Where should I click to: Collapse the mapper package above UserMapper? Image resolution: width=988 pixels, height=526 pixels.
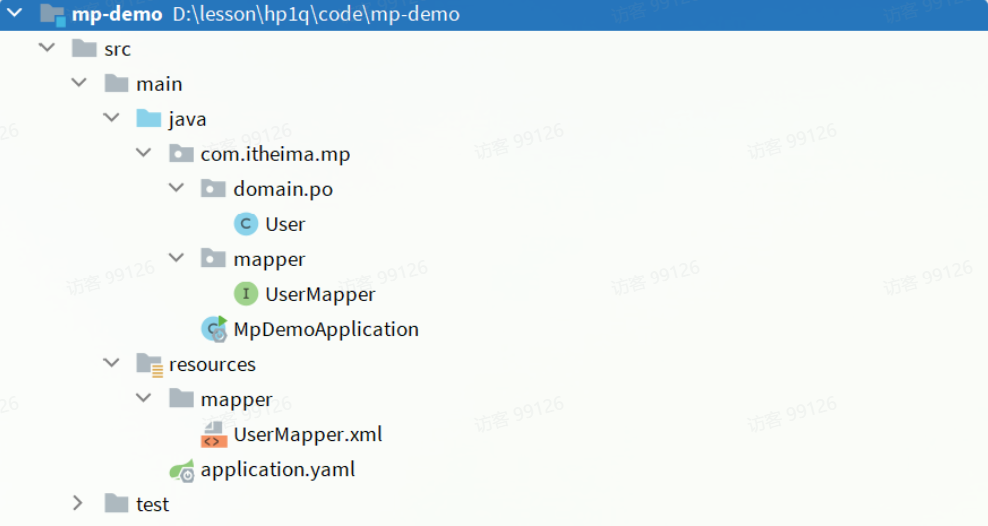pos(176,258)
